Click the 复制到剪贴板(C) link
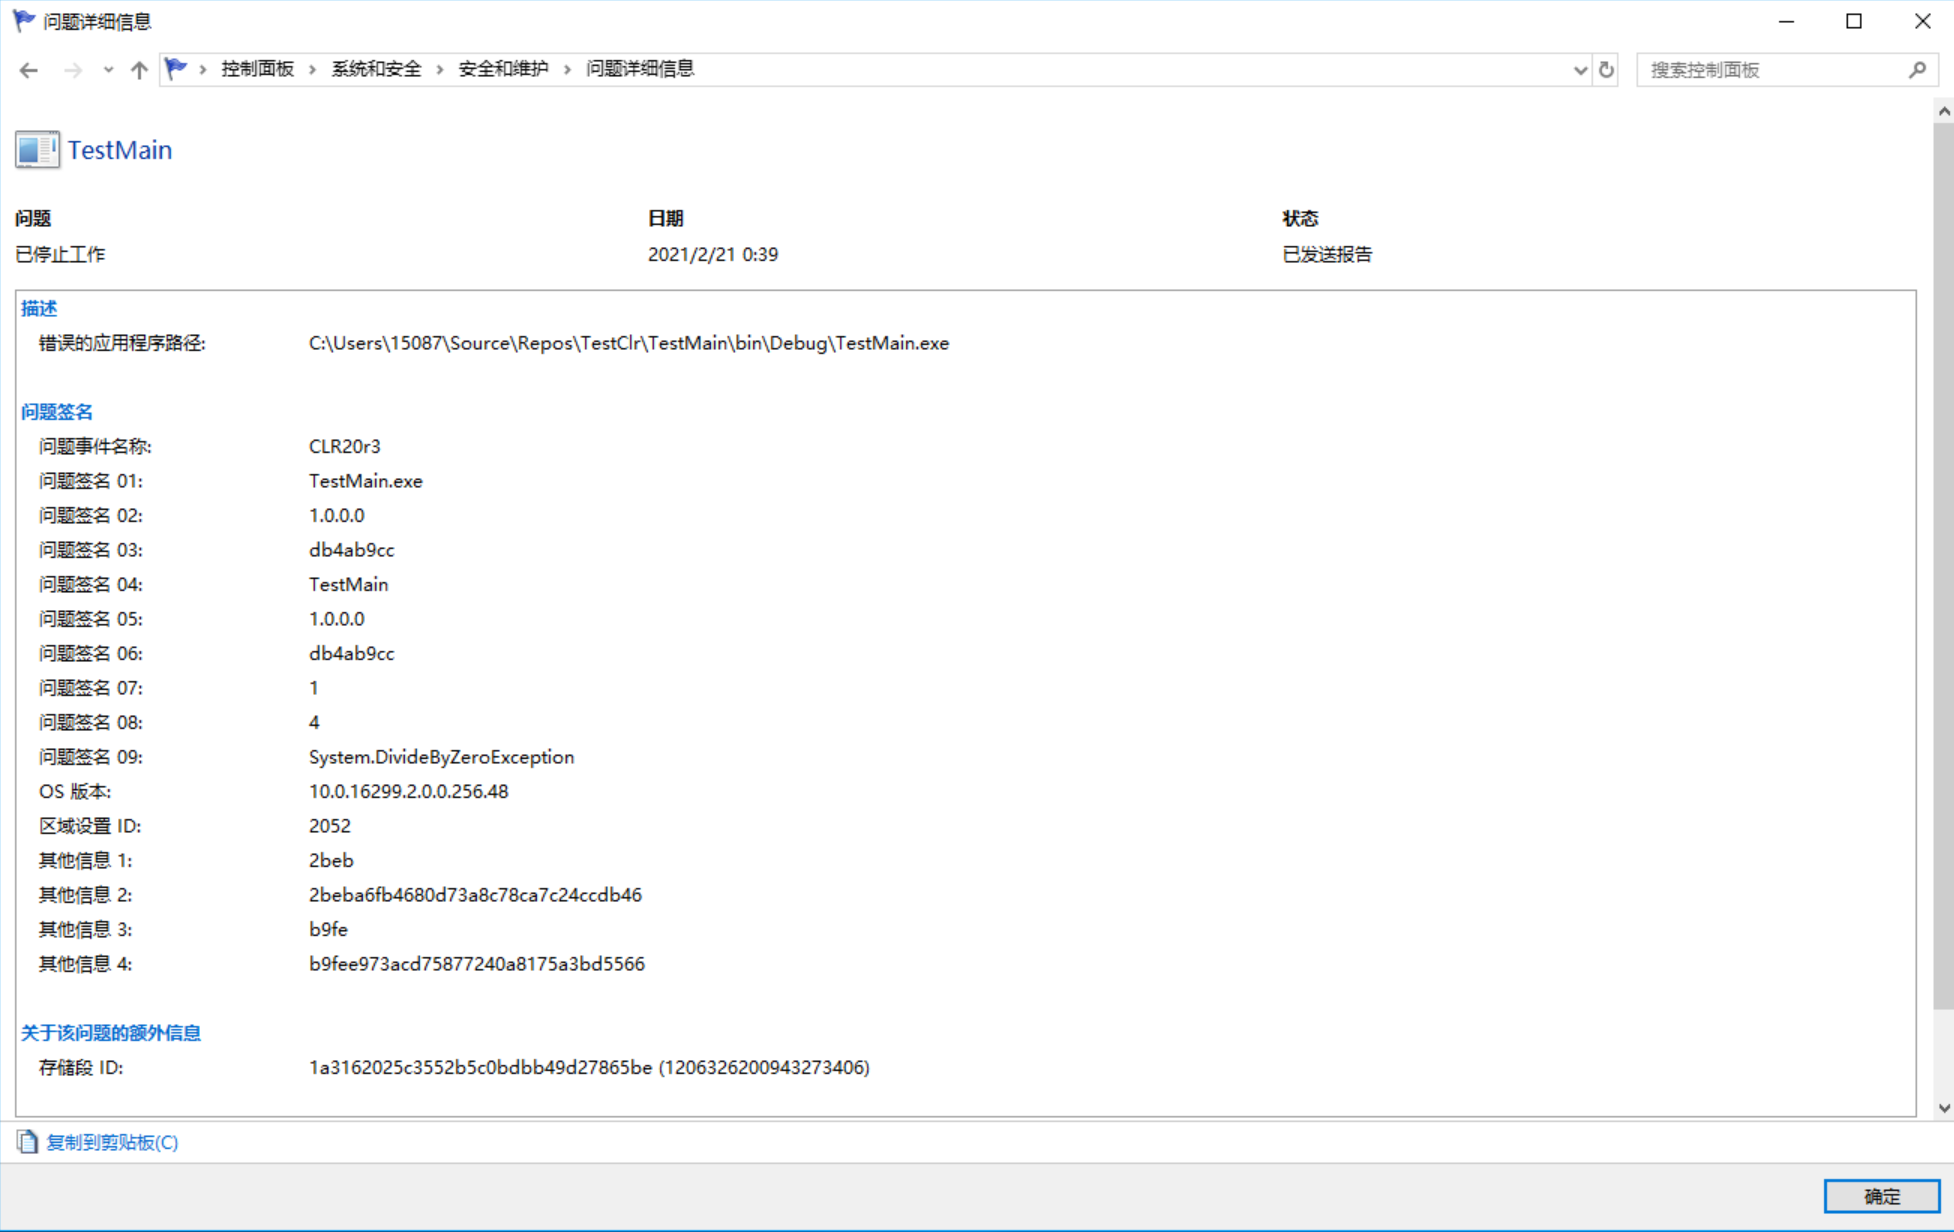 112,1142
